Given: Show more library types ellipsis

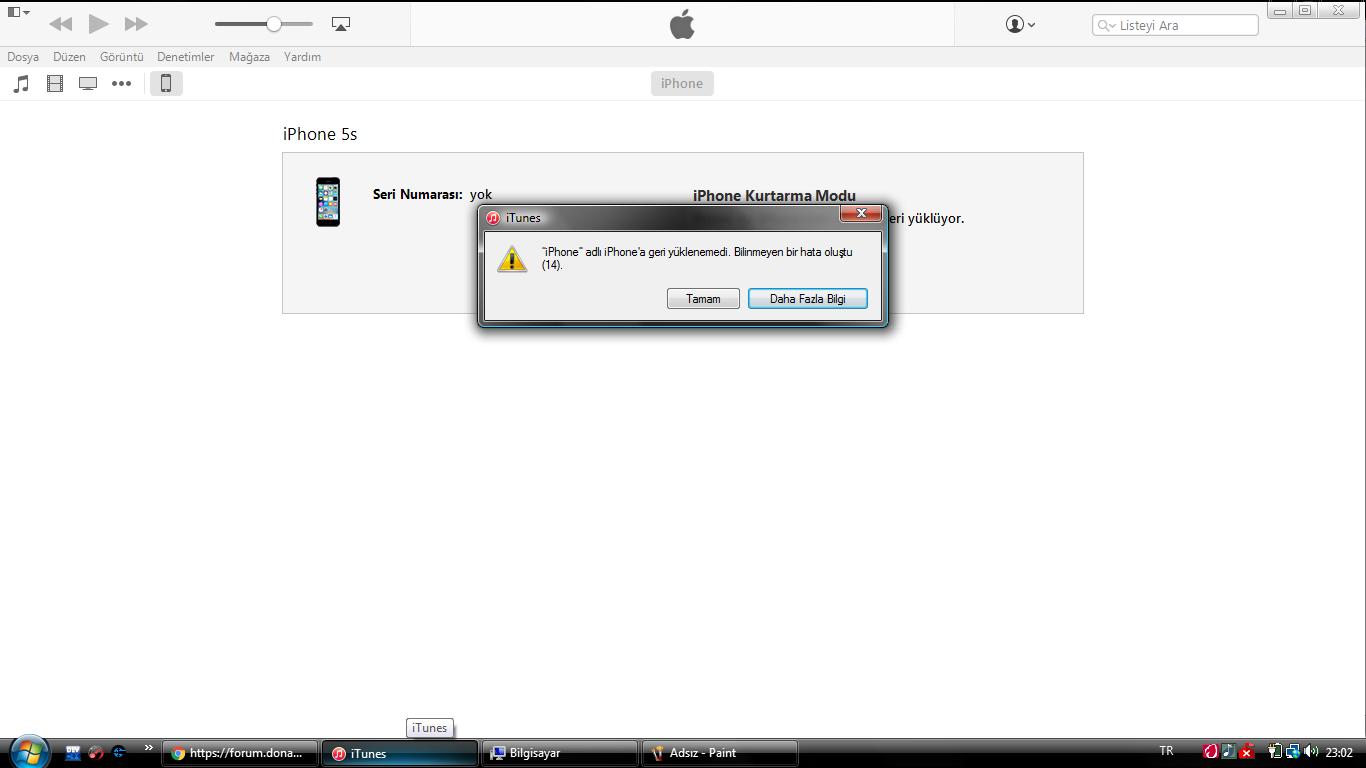Looking at the screenshot, I should point(121,84).
